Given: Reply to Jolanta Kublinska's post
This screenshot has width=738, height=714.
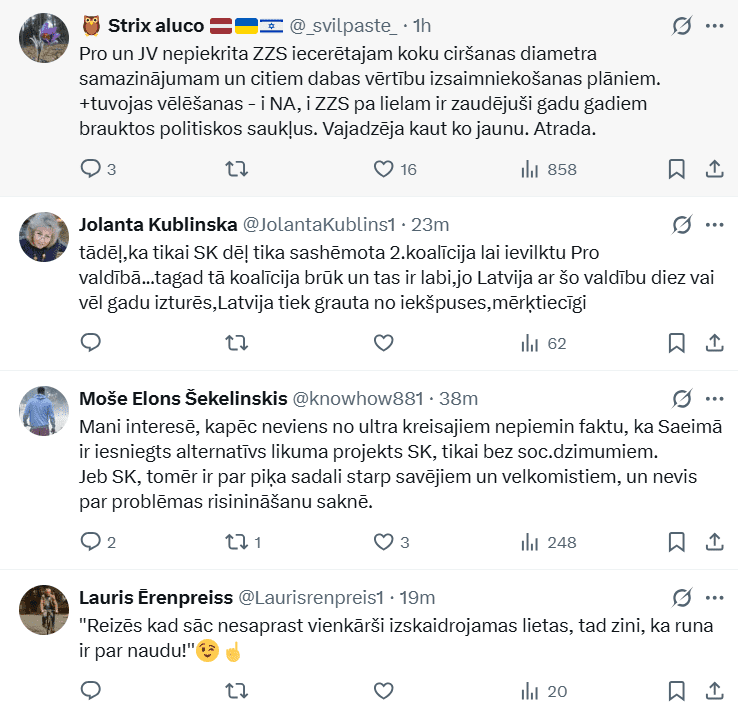Looking at the screenshot, I should click(91, 343).
